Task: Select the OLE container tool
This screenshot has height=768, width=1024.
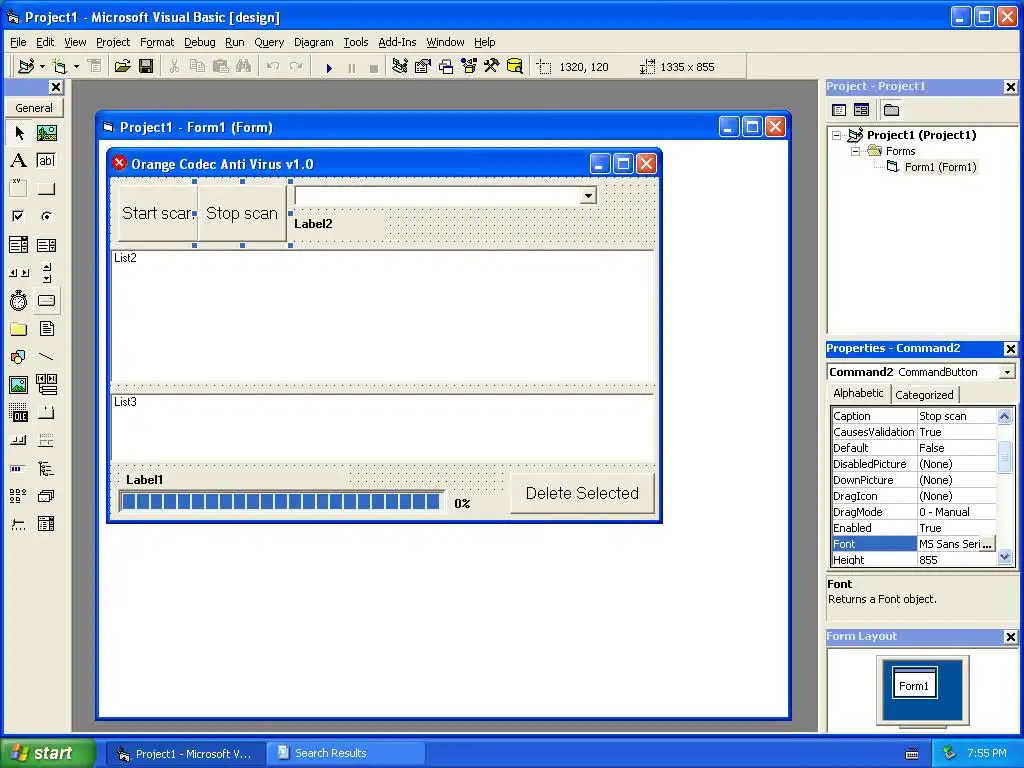Action: point(19,413)
